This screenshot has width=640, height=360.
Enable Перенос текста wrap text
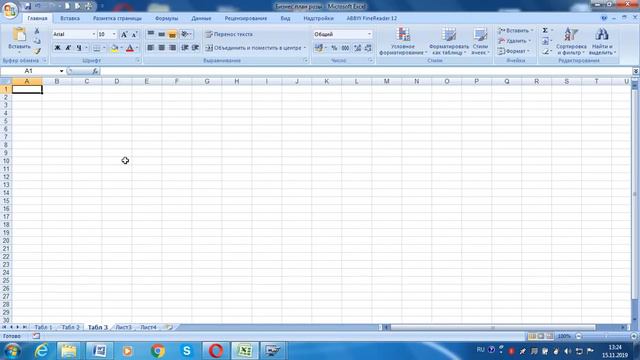(x=229, y=34)
